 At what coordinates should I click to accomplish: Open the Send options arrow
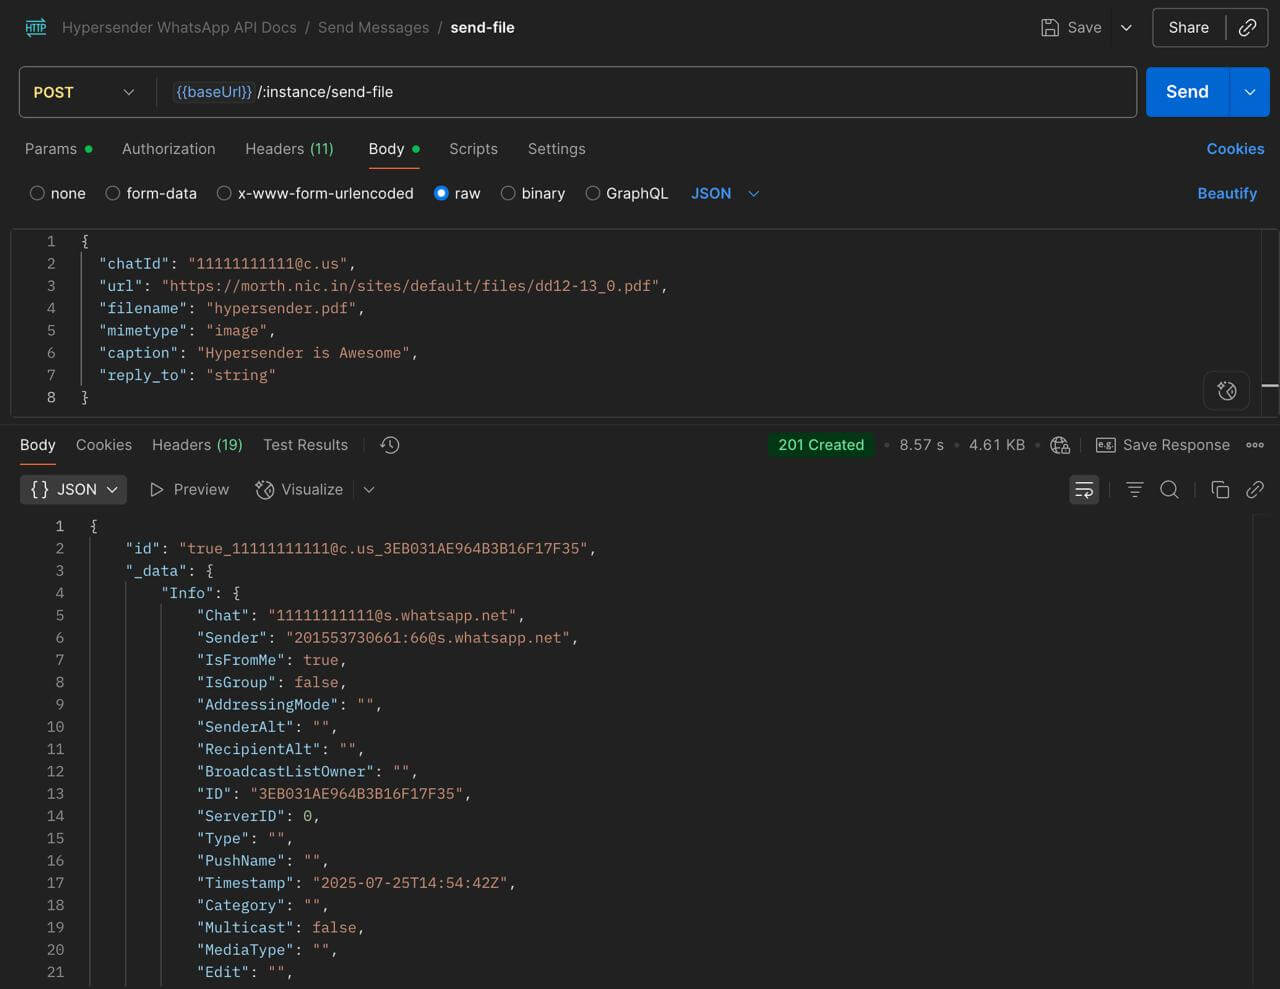pos(1249,92)
